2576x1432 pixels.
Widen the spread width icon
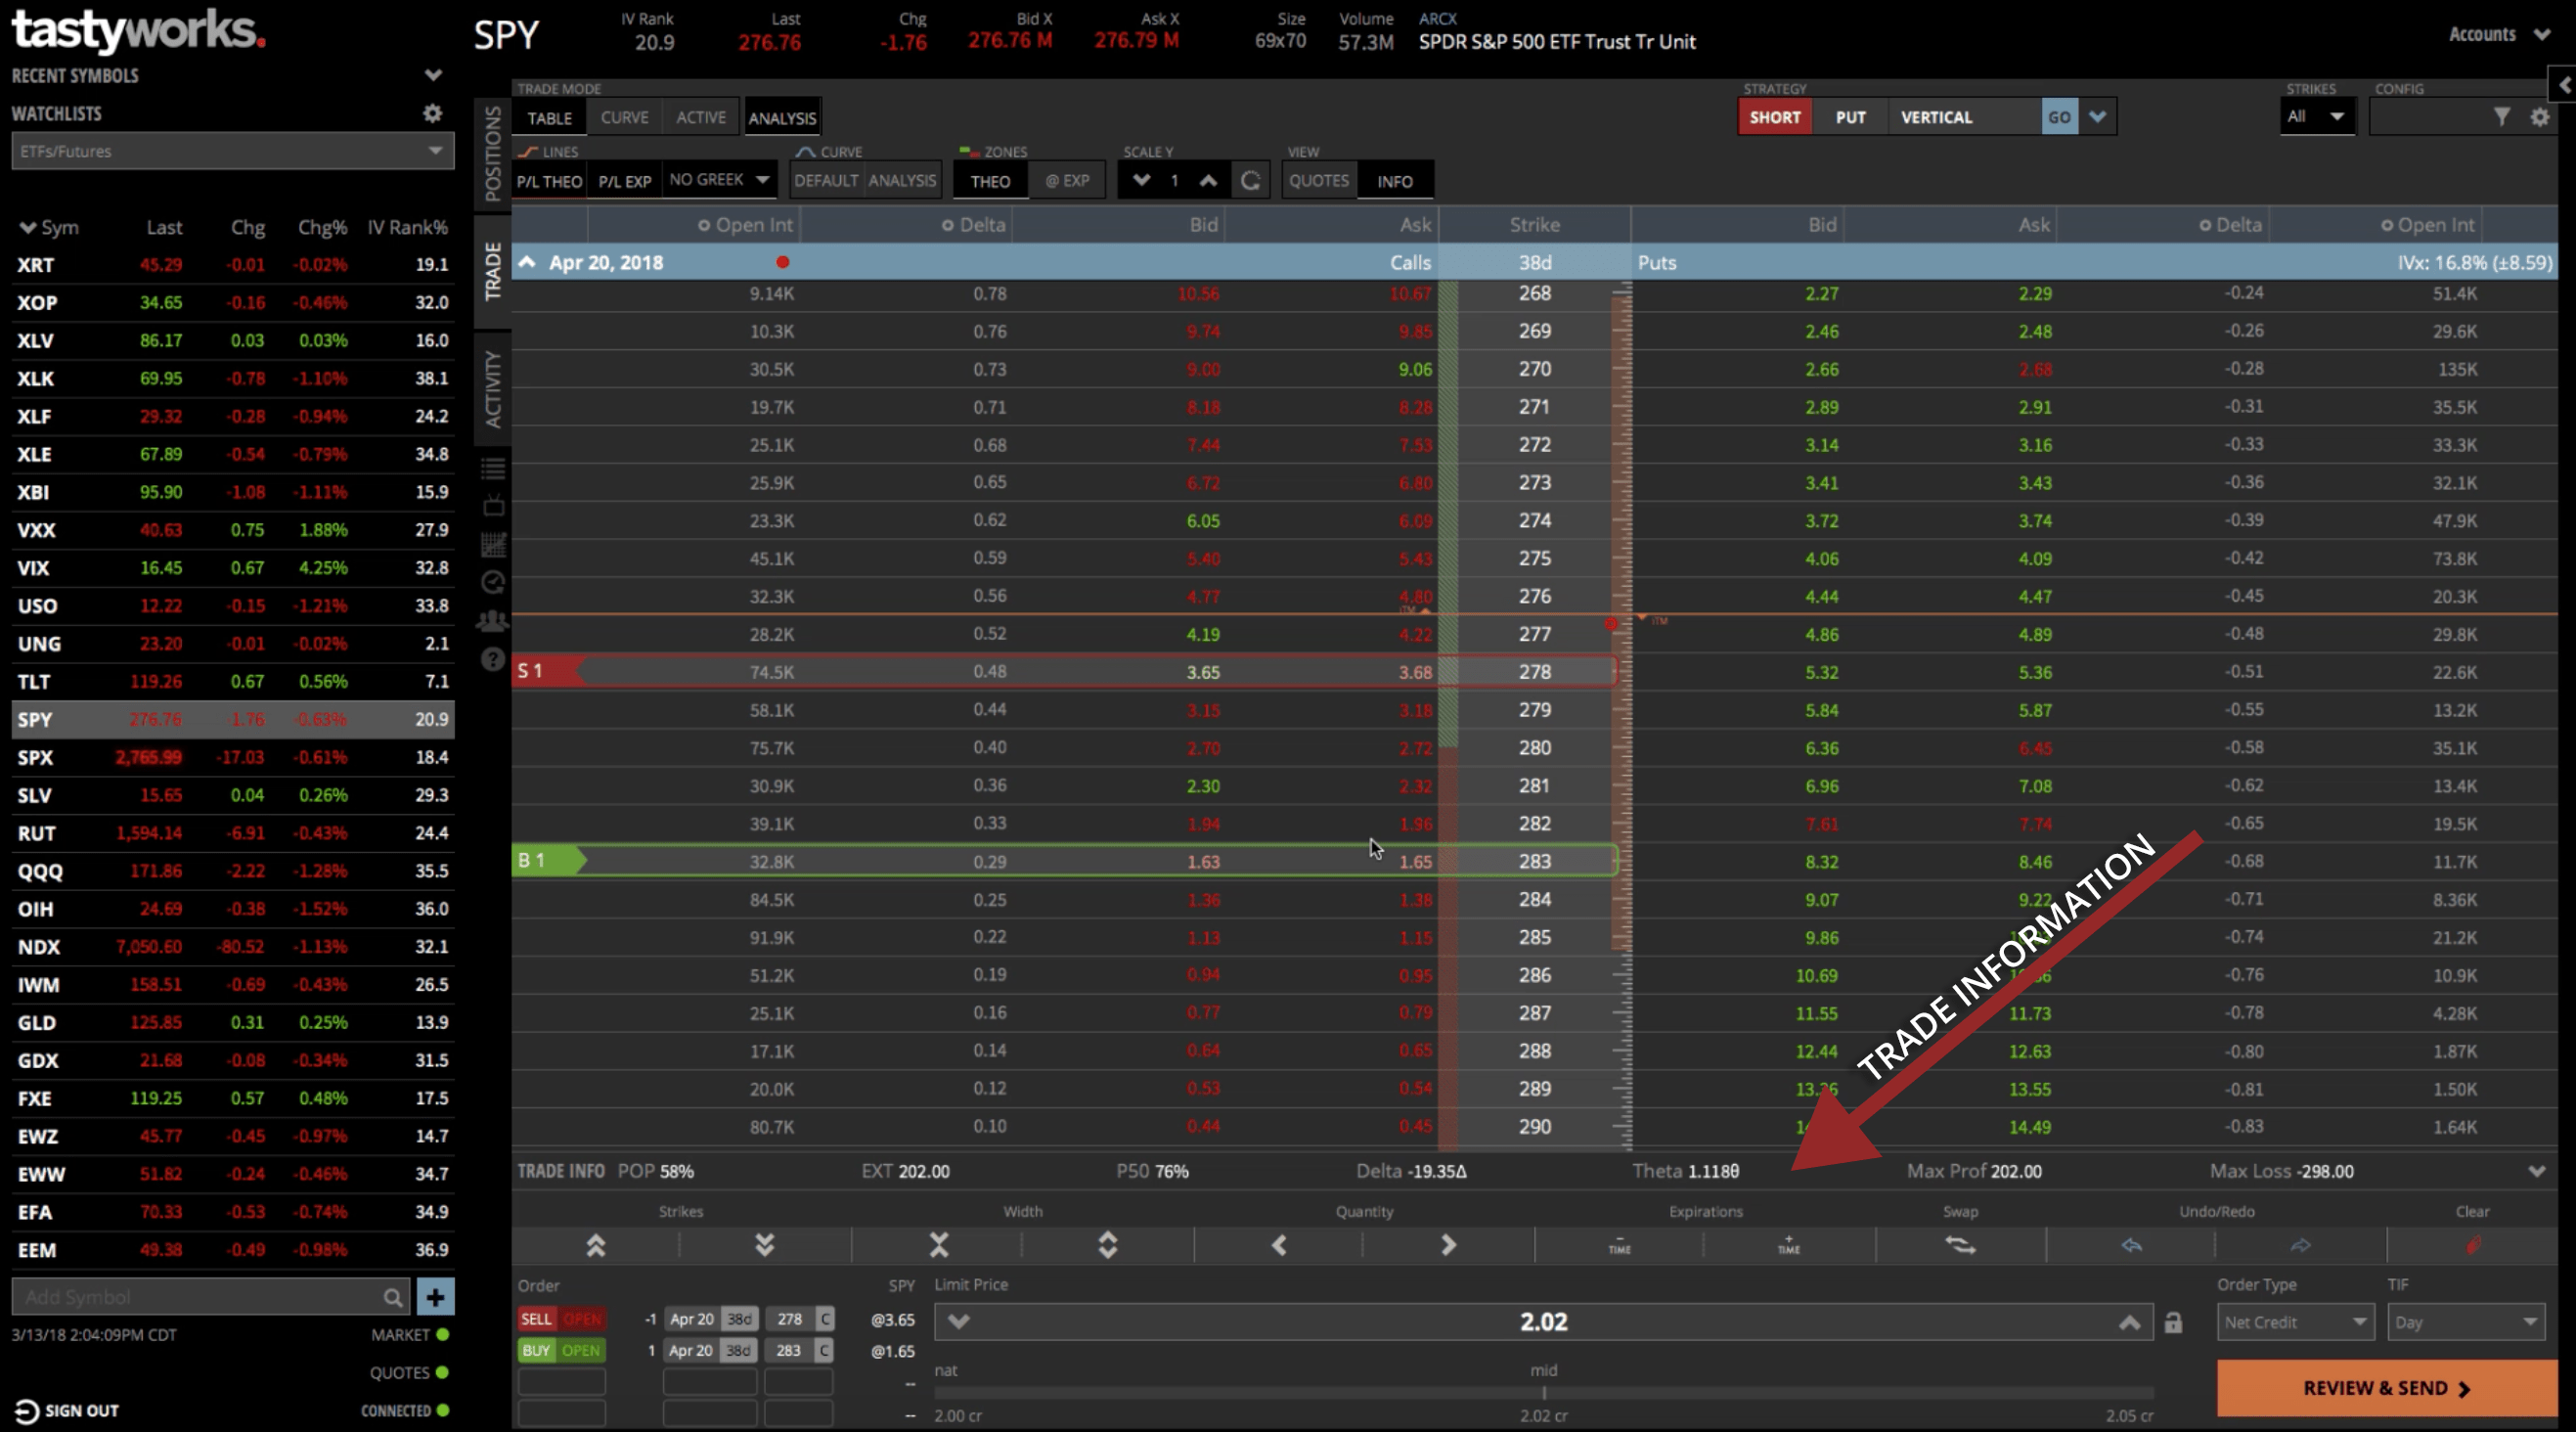pyautogui.click(x=1107, y=1245)
